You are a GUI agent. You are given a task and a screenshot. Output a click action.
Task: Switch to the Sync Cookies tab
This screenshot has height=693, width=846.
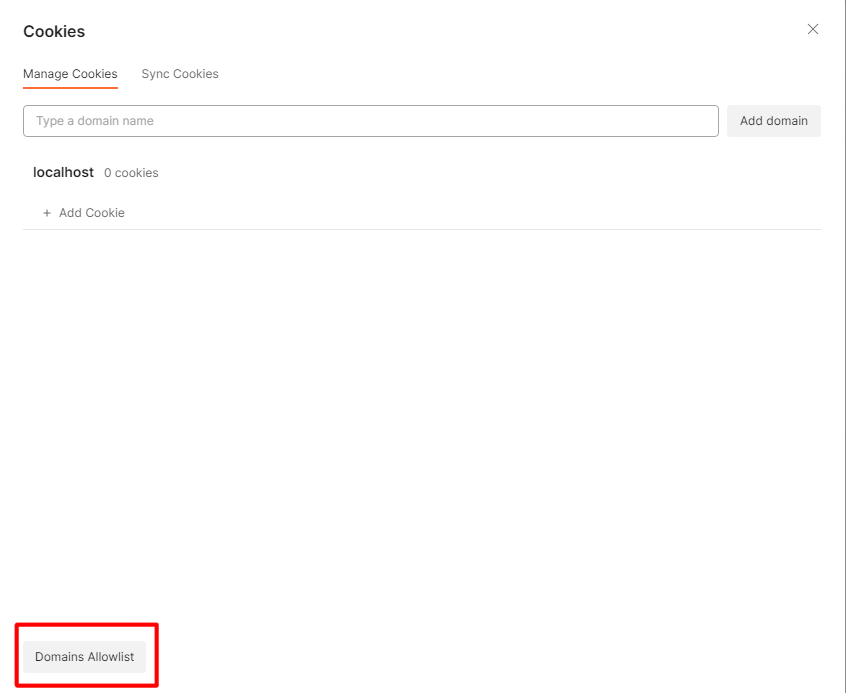click(x=180, y=74)
